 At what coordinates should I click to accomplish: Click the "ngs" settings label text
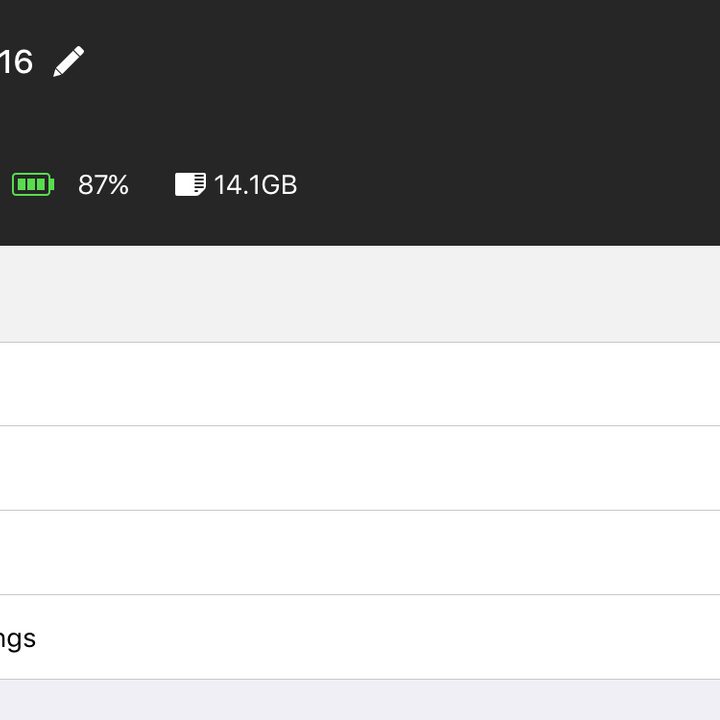coord(17,639)
